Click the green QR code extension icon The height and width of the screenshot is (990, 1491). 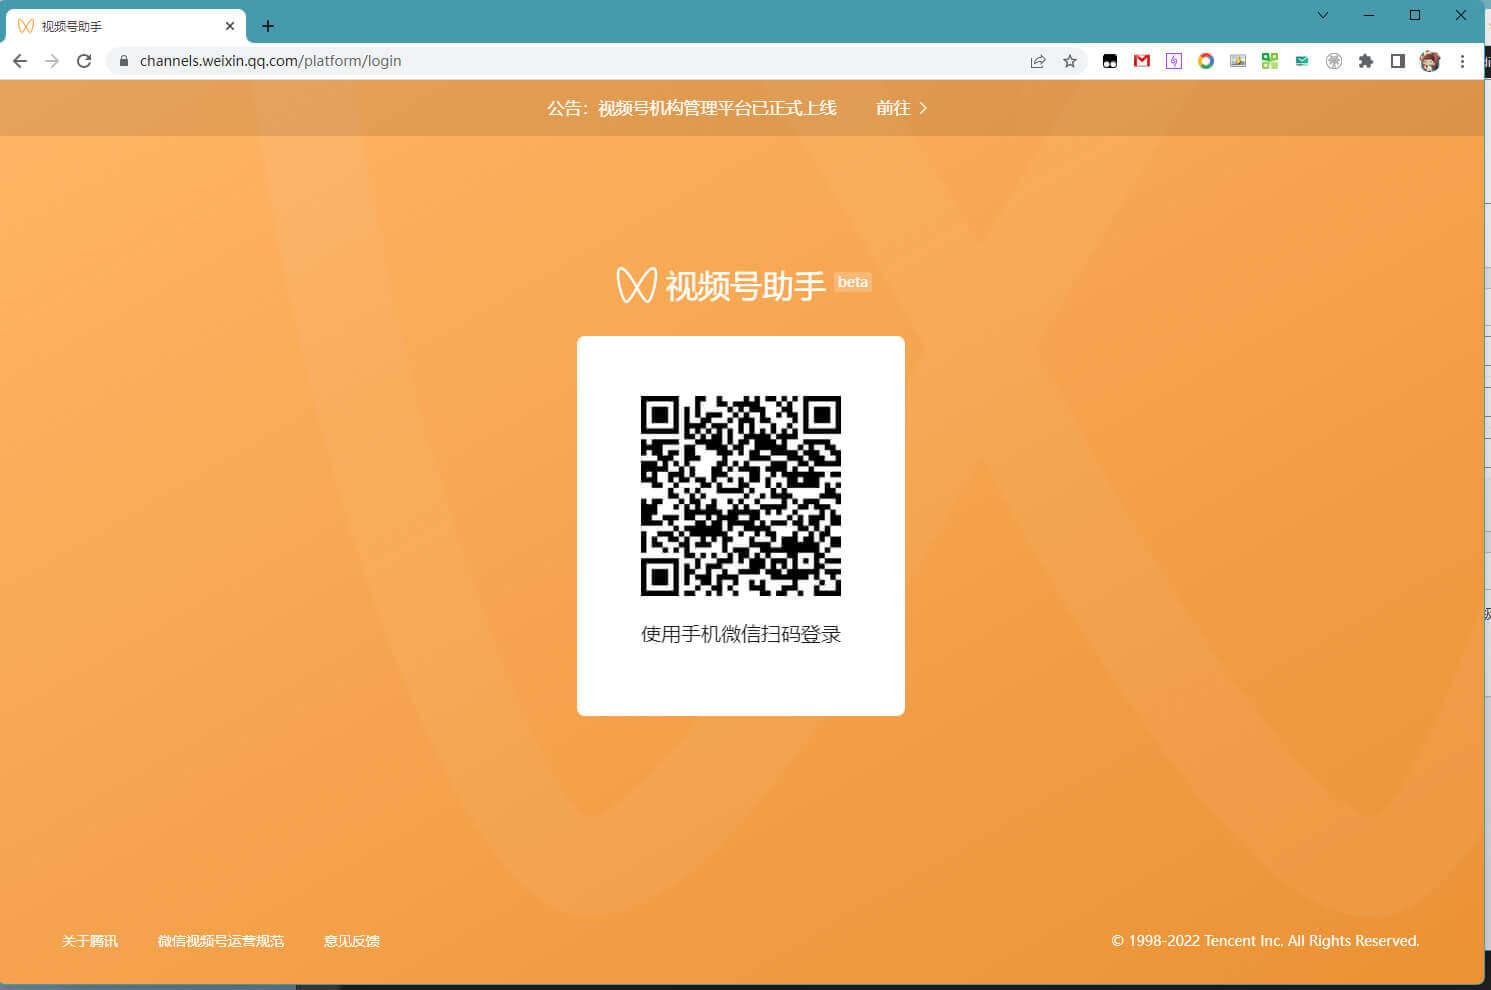tap(1270, 61)
